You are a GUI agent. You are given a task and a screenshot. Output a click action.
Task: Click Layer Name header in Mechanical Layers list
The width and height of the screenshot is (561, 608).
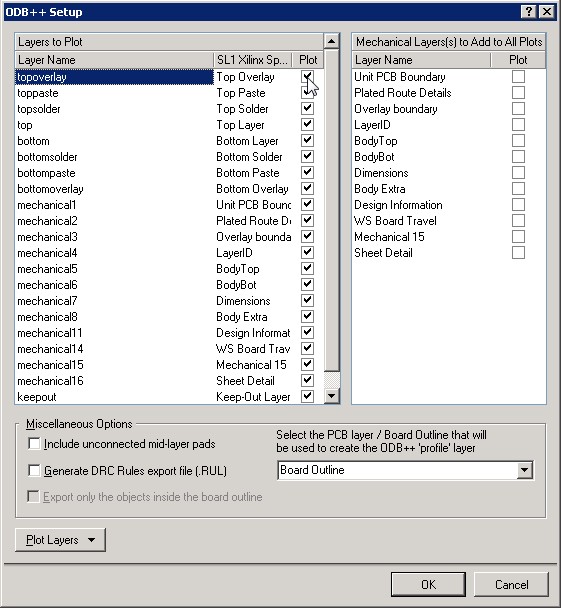pos(421,60)
